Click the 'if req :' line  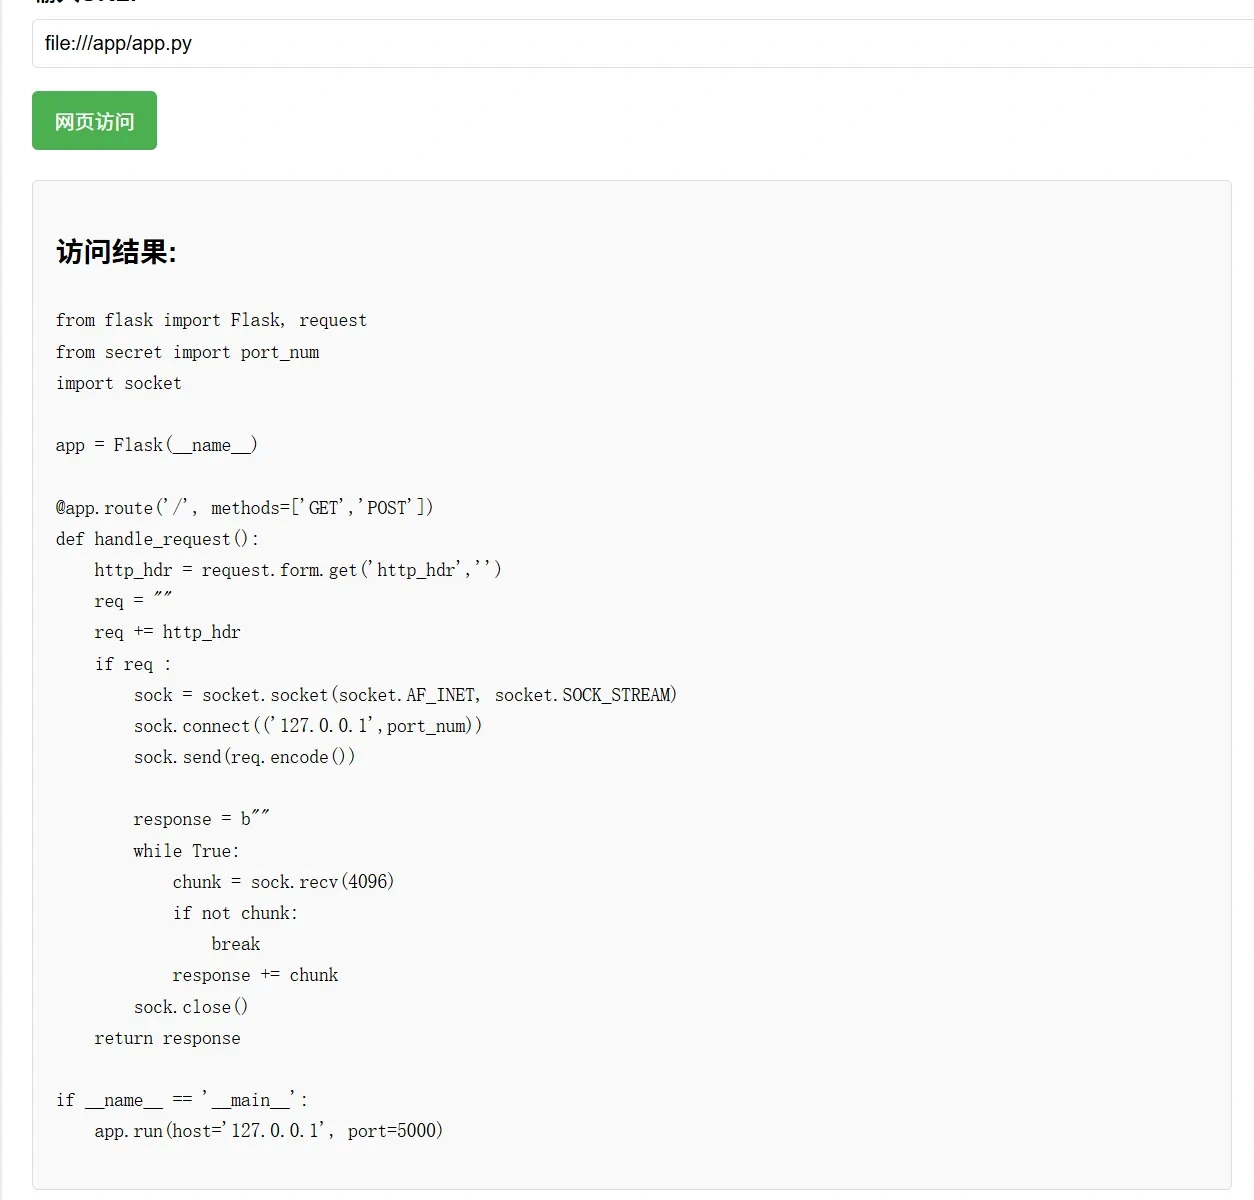tap(133, 664)
